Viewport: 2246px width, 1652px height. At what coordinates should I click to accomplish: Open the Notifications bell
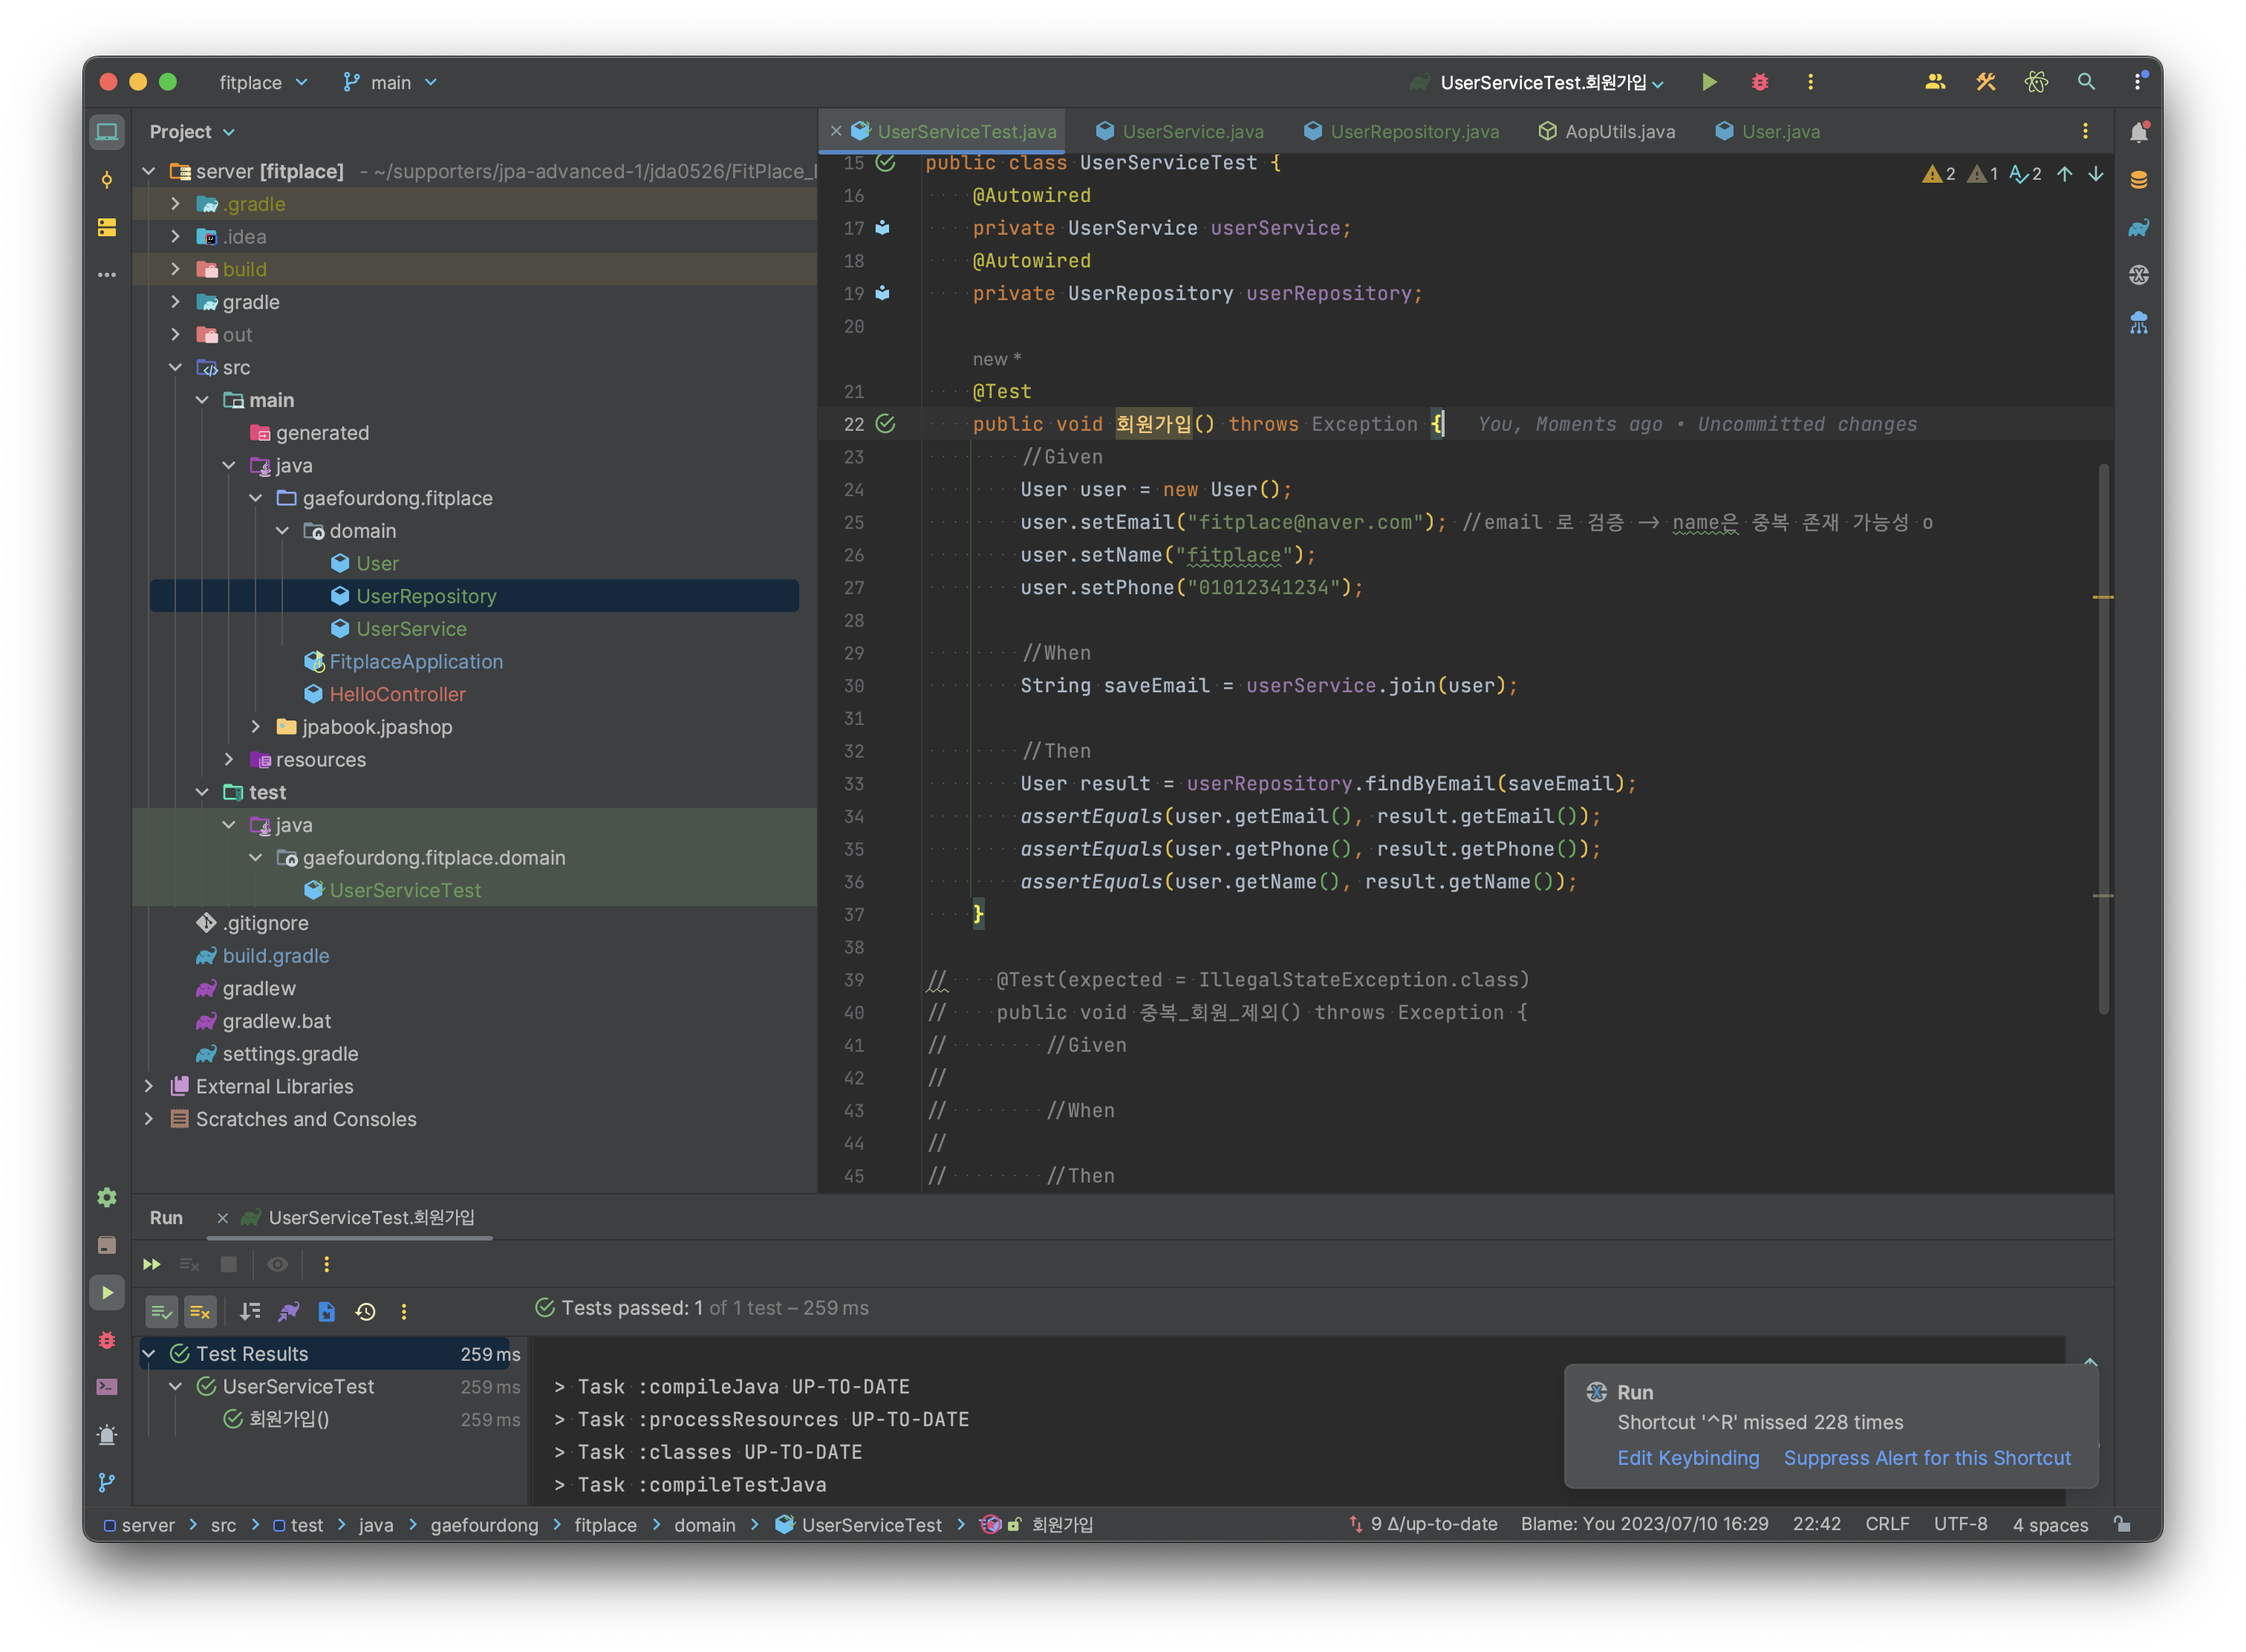2138,132
